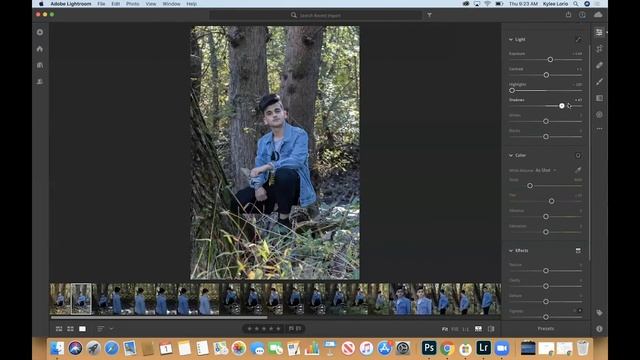Open the Photo menu
The image size is (640, 360).
point(133,4)
